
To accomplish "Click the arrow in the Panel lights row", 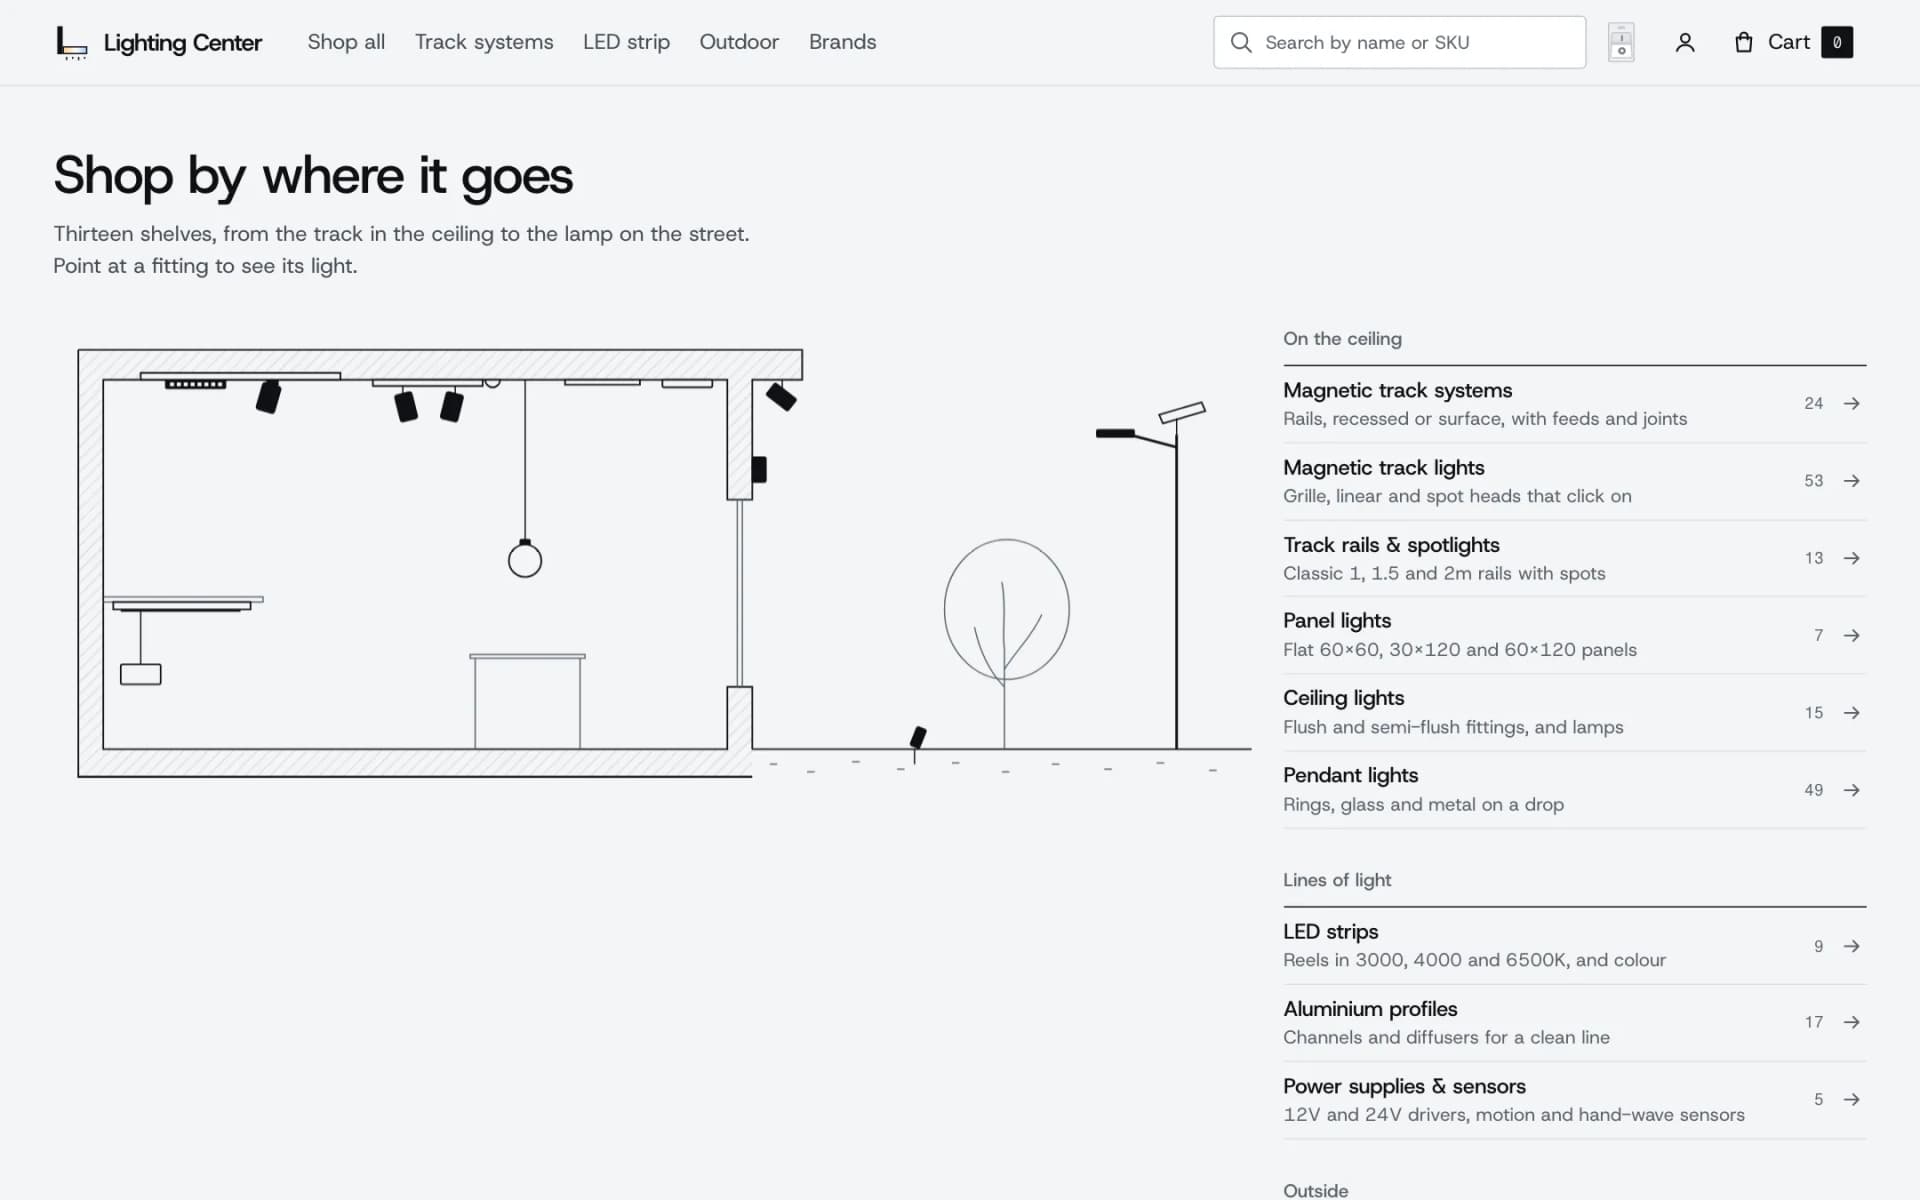I will 1852,635.
